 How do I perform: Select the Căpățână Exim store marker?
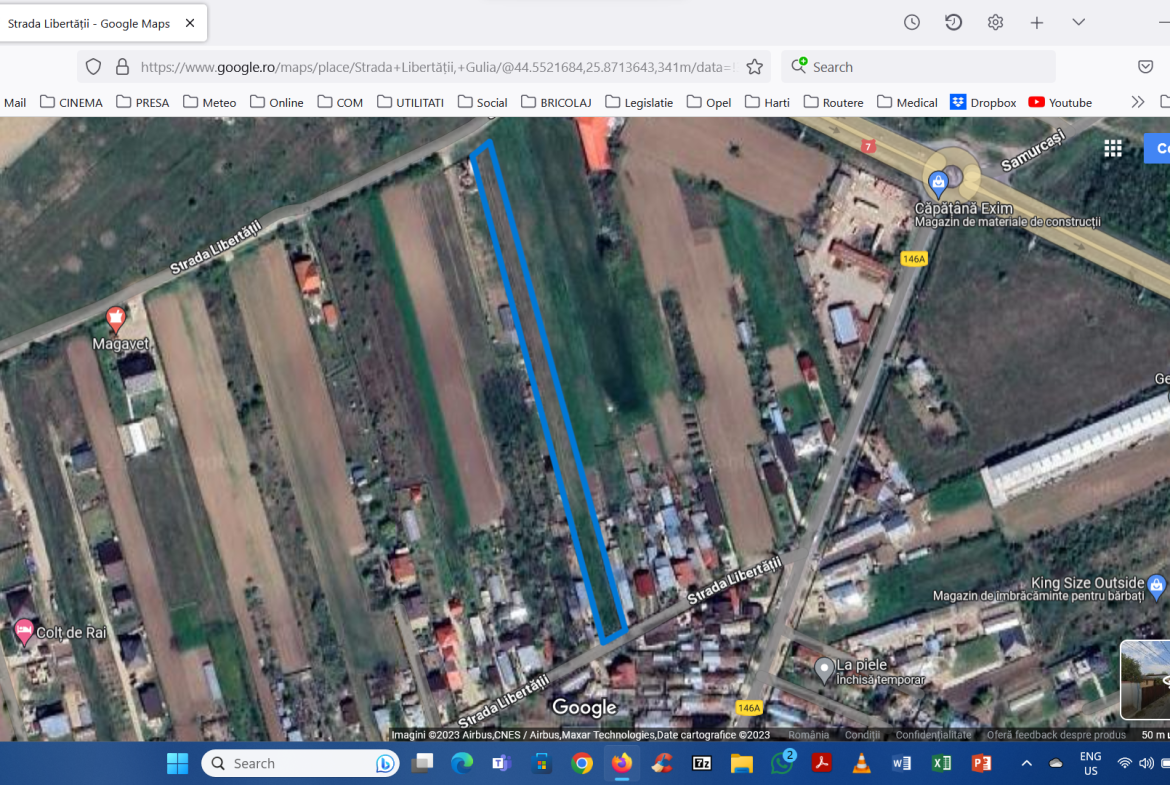(938, 182)
